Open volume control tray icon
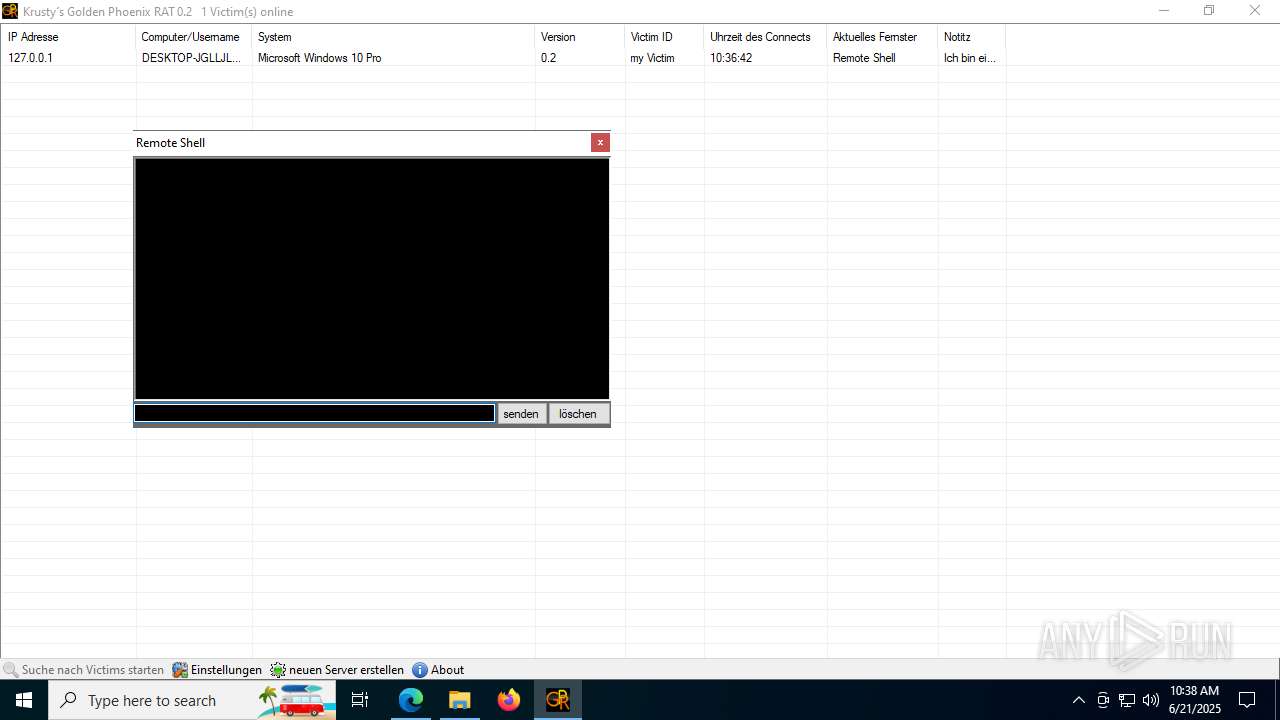Viewport: 1280px width, 720px height. pos(1151,700)
